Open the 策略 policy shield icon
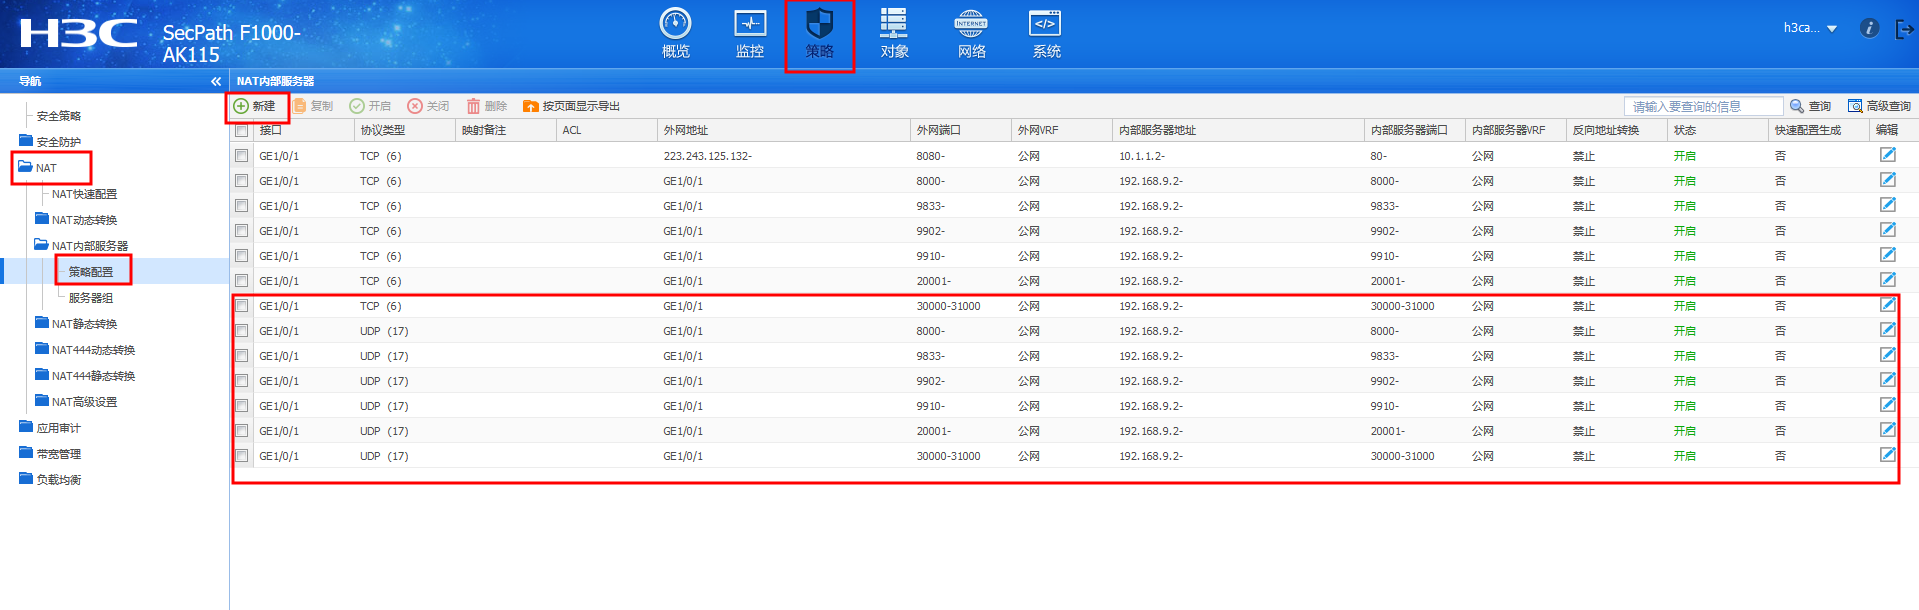Screen dimensions: 1919x610 (x=820, y=22)
